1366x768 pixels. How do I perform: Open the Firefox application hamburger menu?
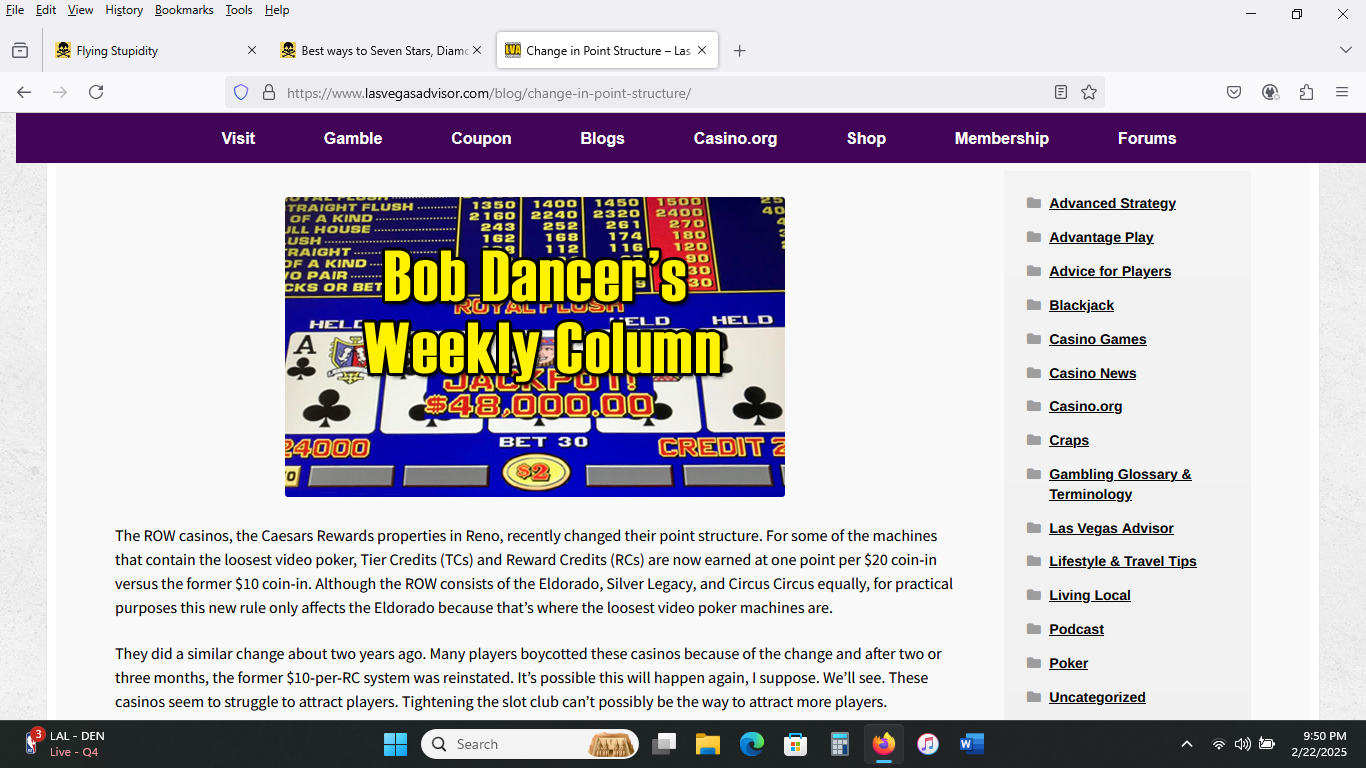pyautogui.click(x=1342, y=92)
